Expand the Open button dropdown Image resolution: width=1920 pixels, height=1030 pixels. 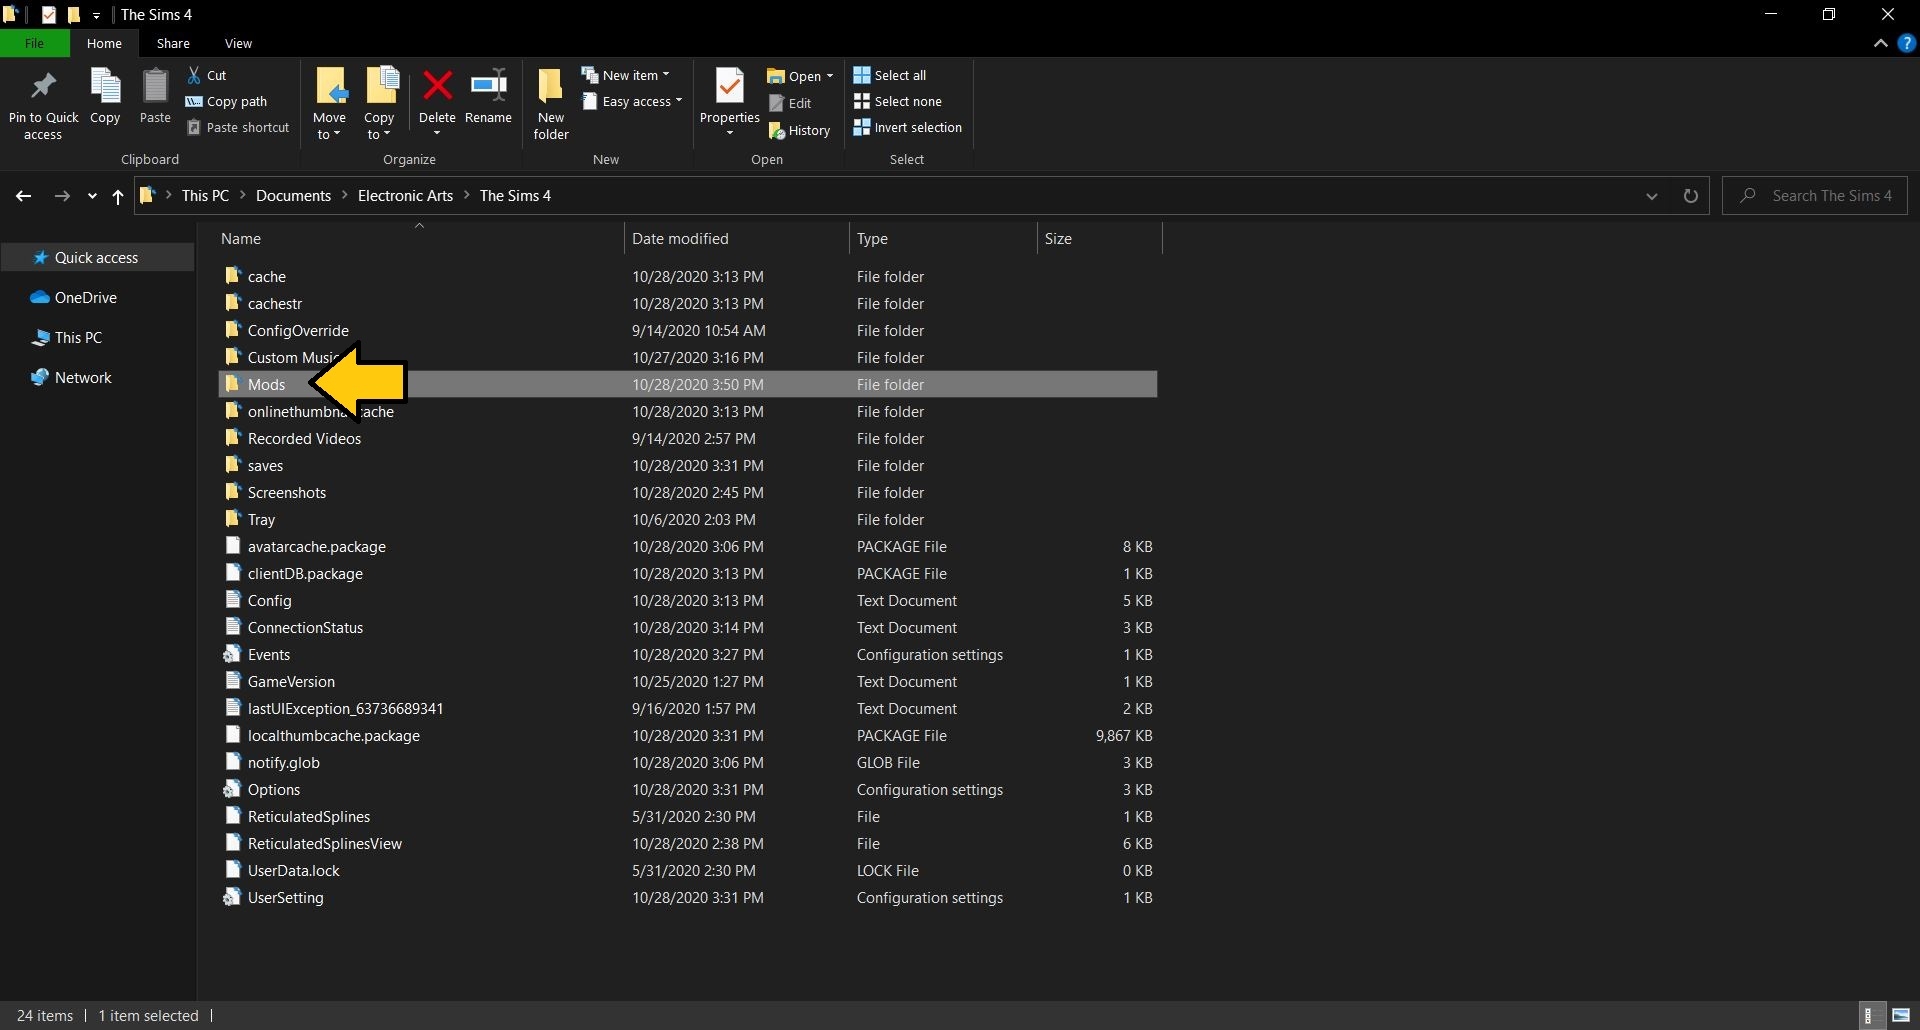830,76
